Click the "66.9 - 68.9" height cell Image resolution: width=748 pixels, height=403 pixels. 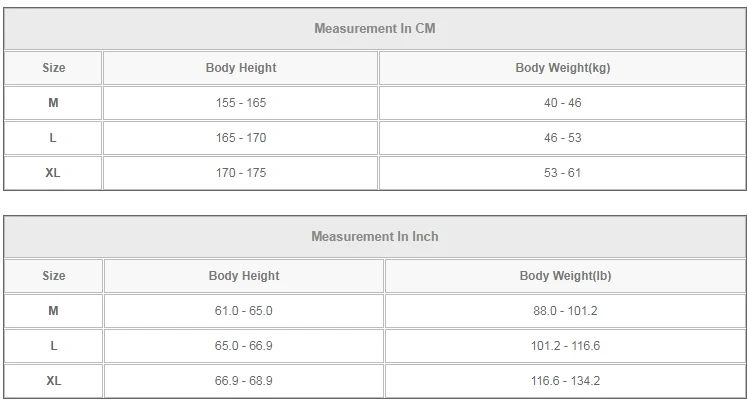click(x=244, y=381)
